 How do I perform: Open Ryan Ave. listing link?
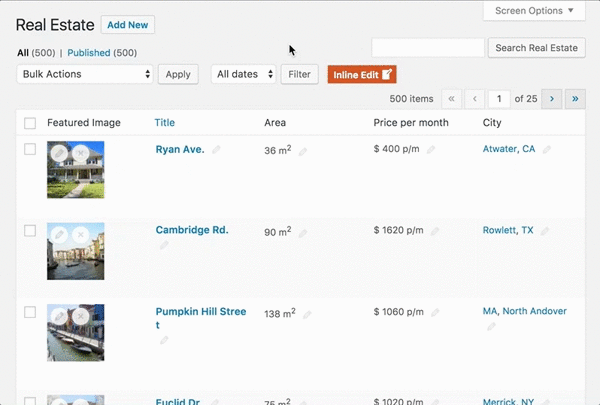coord(180,149)
